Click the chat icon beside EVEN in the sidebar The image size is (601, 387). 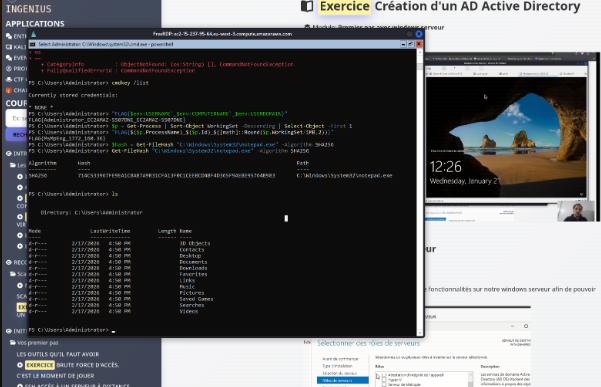click(x=9, y=58)
